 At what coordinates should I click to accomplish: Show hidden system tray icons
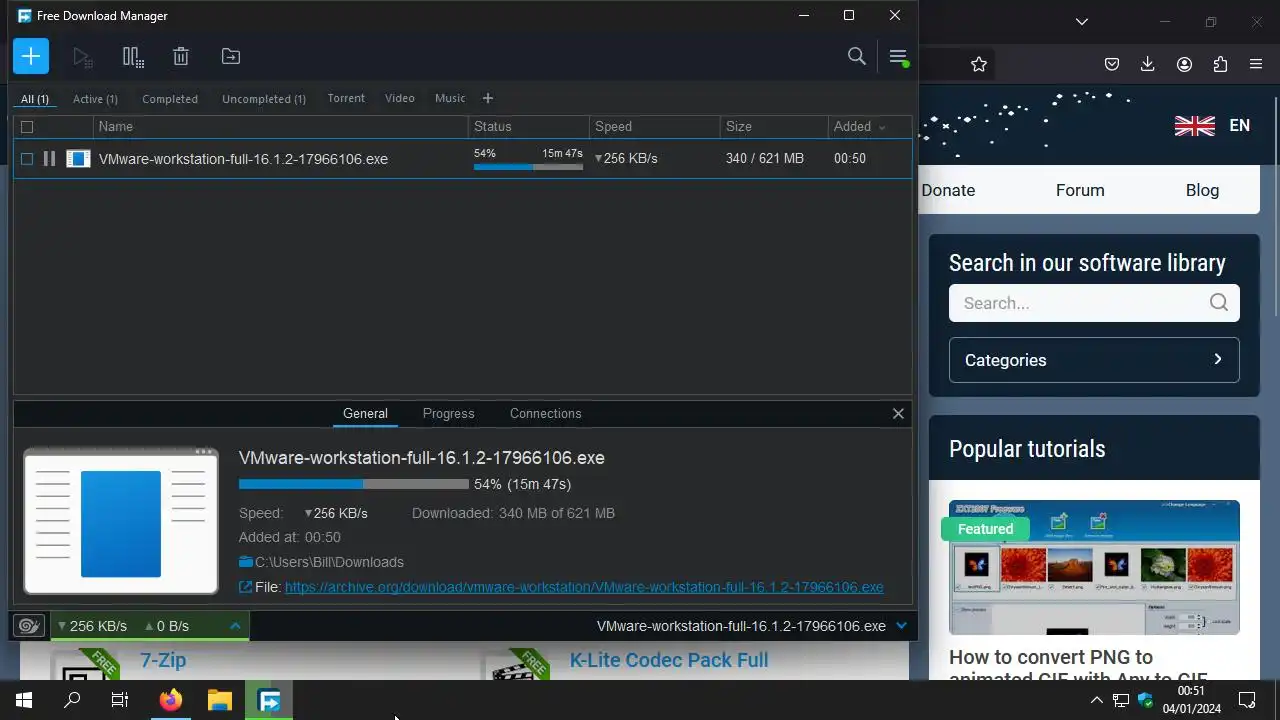[1096, 700]
